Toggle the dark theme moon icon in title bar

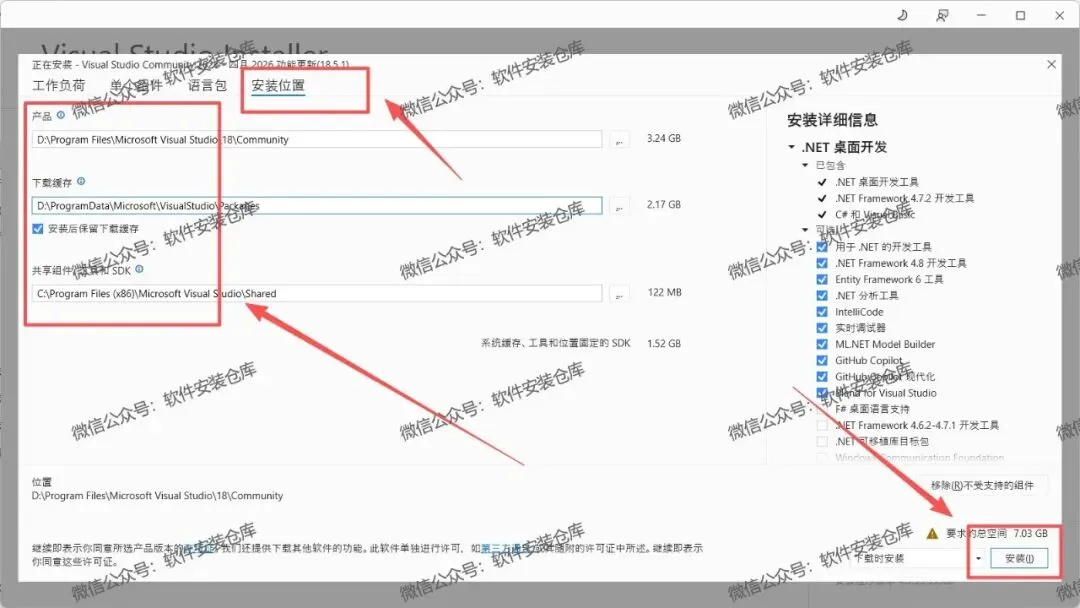(x=902, y=15)
